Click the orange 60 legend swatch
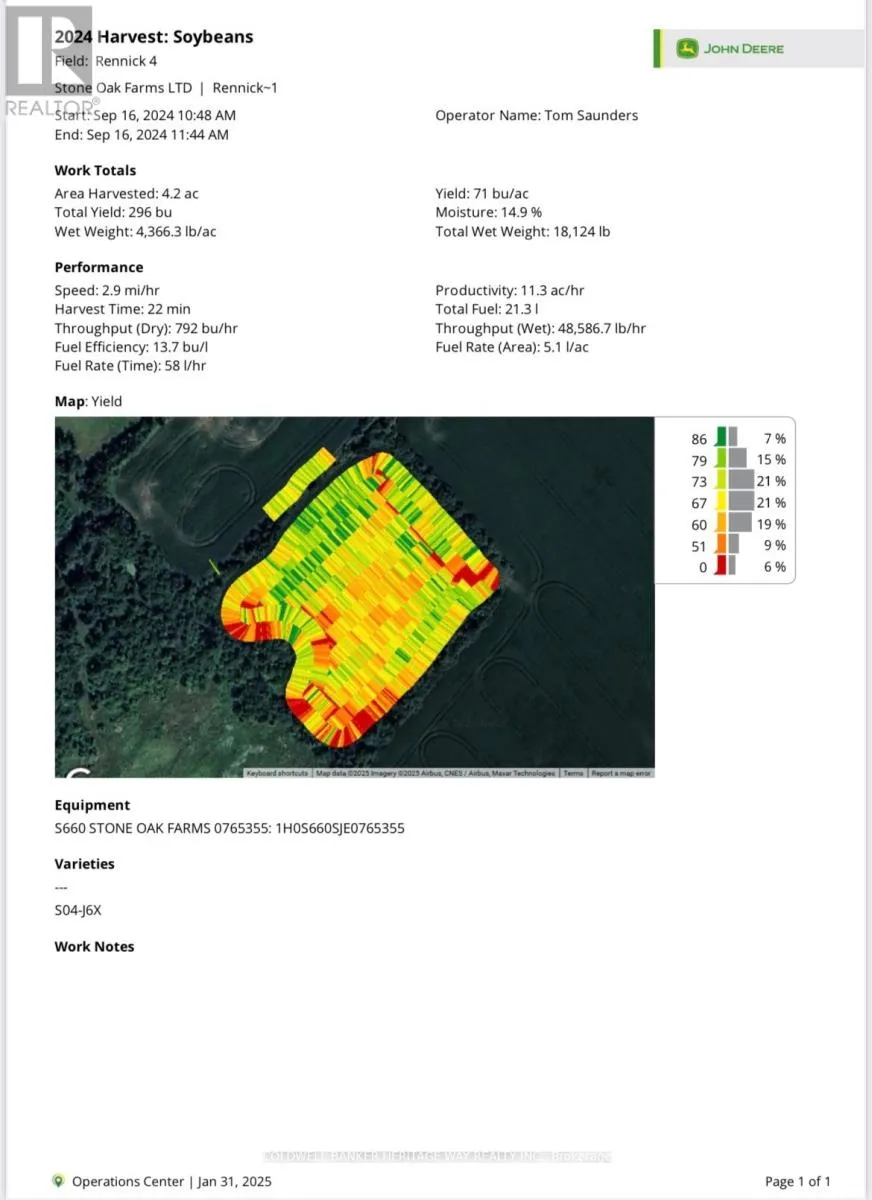This screenshot has height=1200, width=872. (721, 524)
